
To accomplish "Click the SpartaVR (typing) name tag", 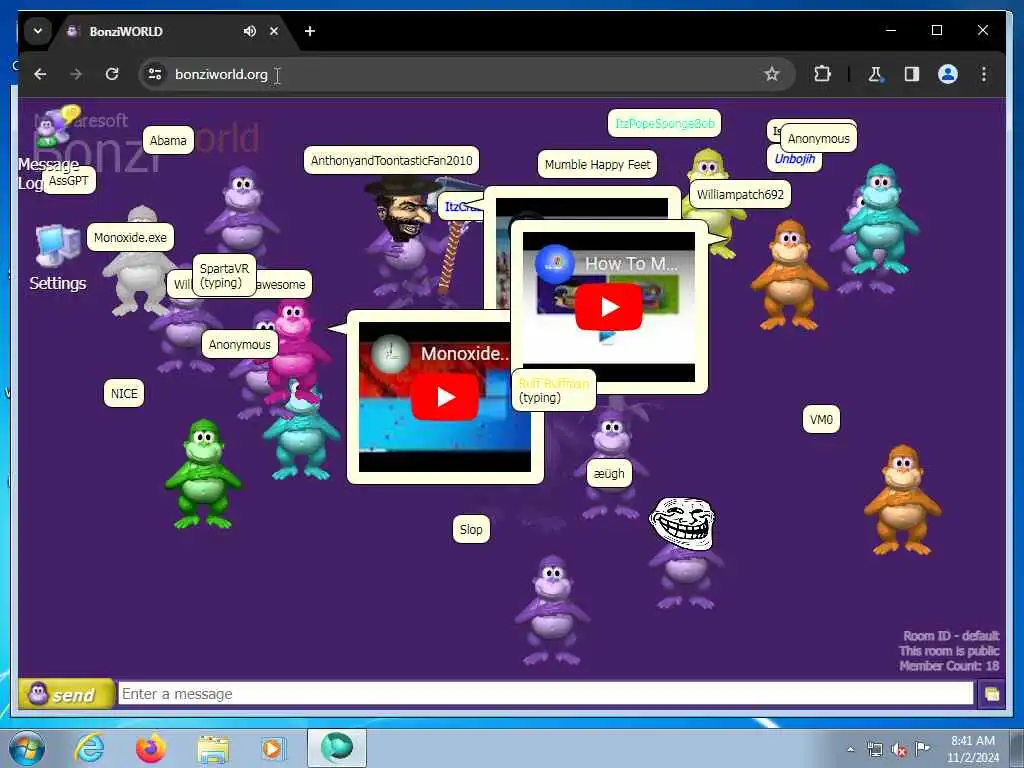I will coord(224,276).
